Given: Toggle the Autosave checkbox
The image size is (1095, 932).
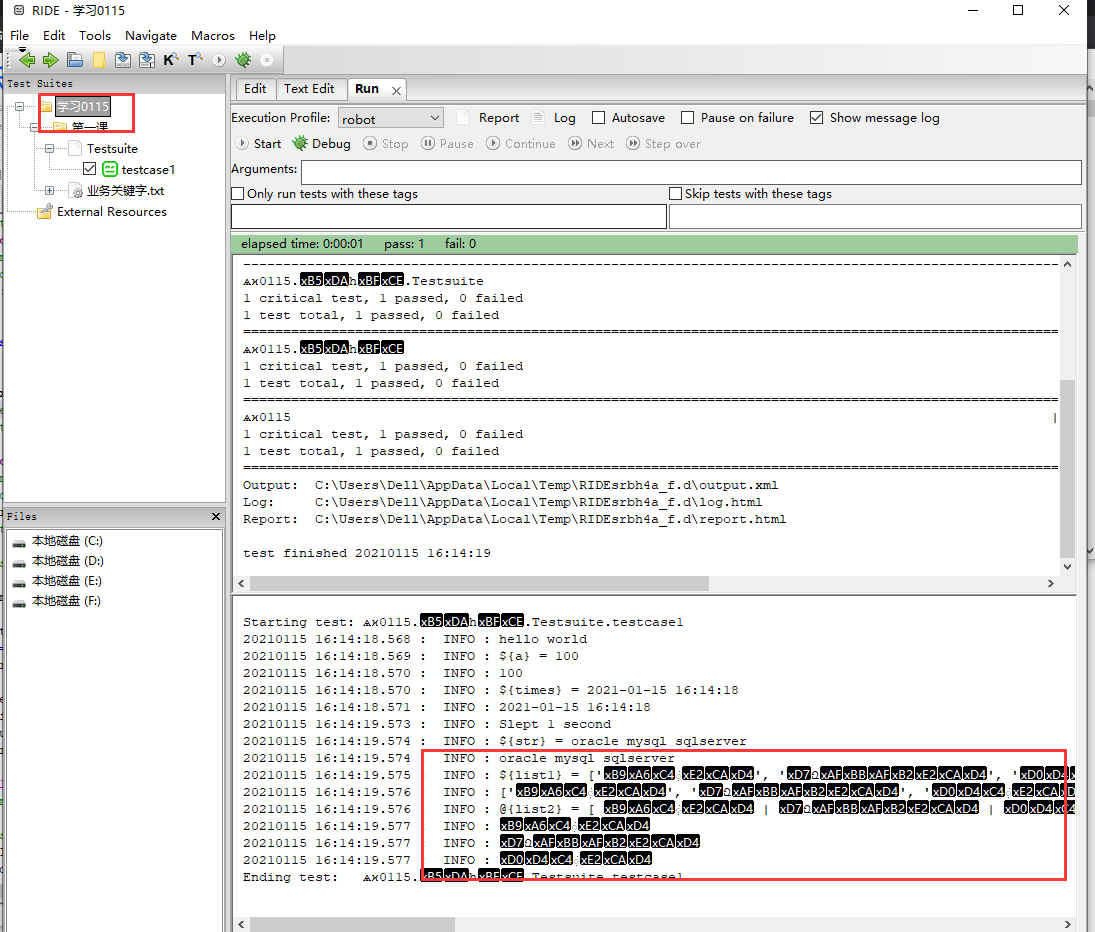Looking at the screenshot, I should [x=598, y=118].
